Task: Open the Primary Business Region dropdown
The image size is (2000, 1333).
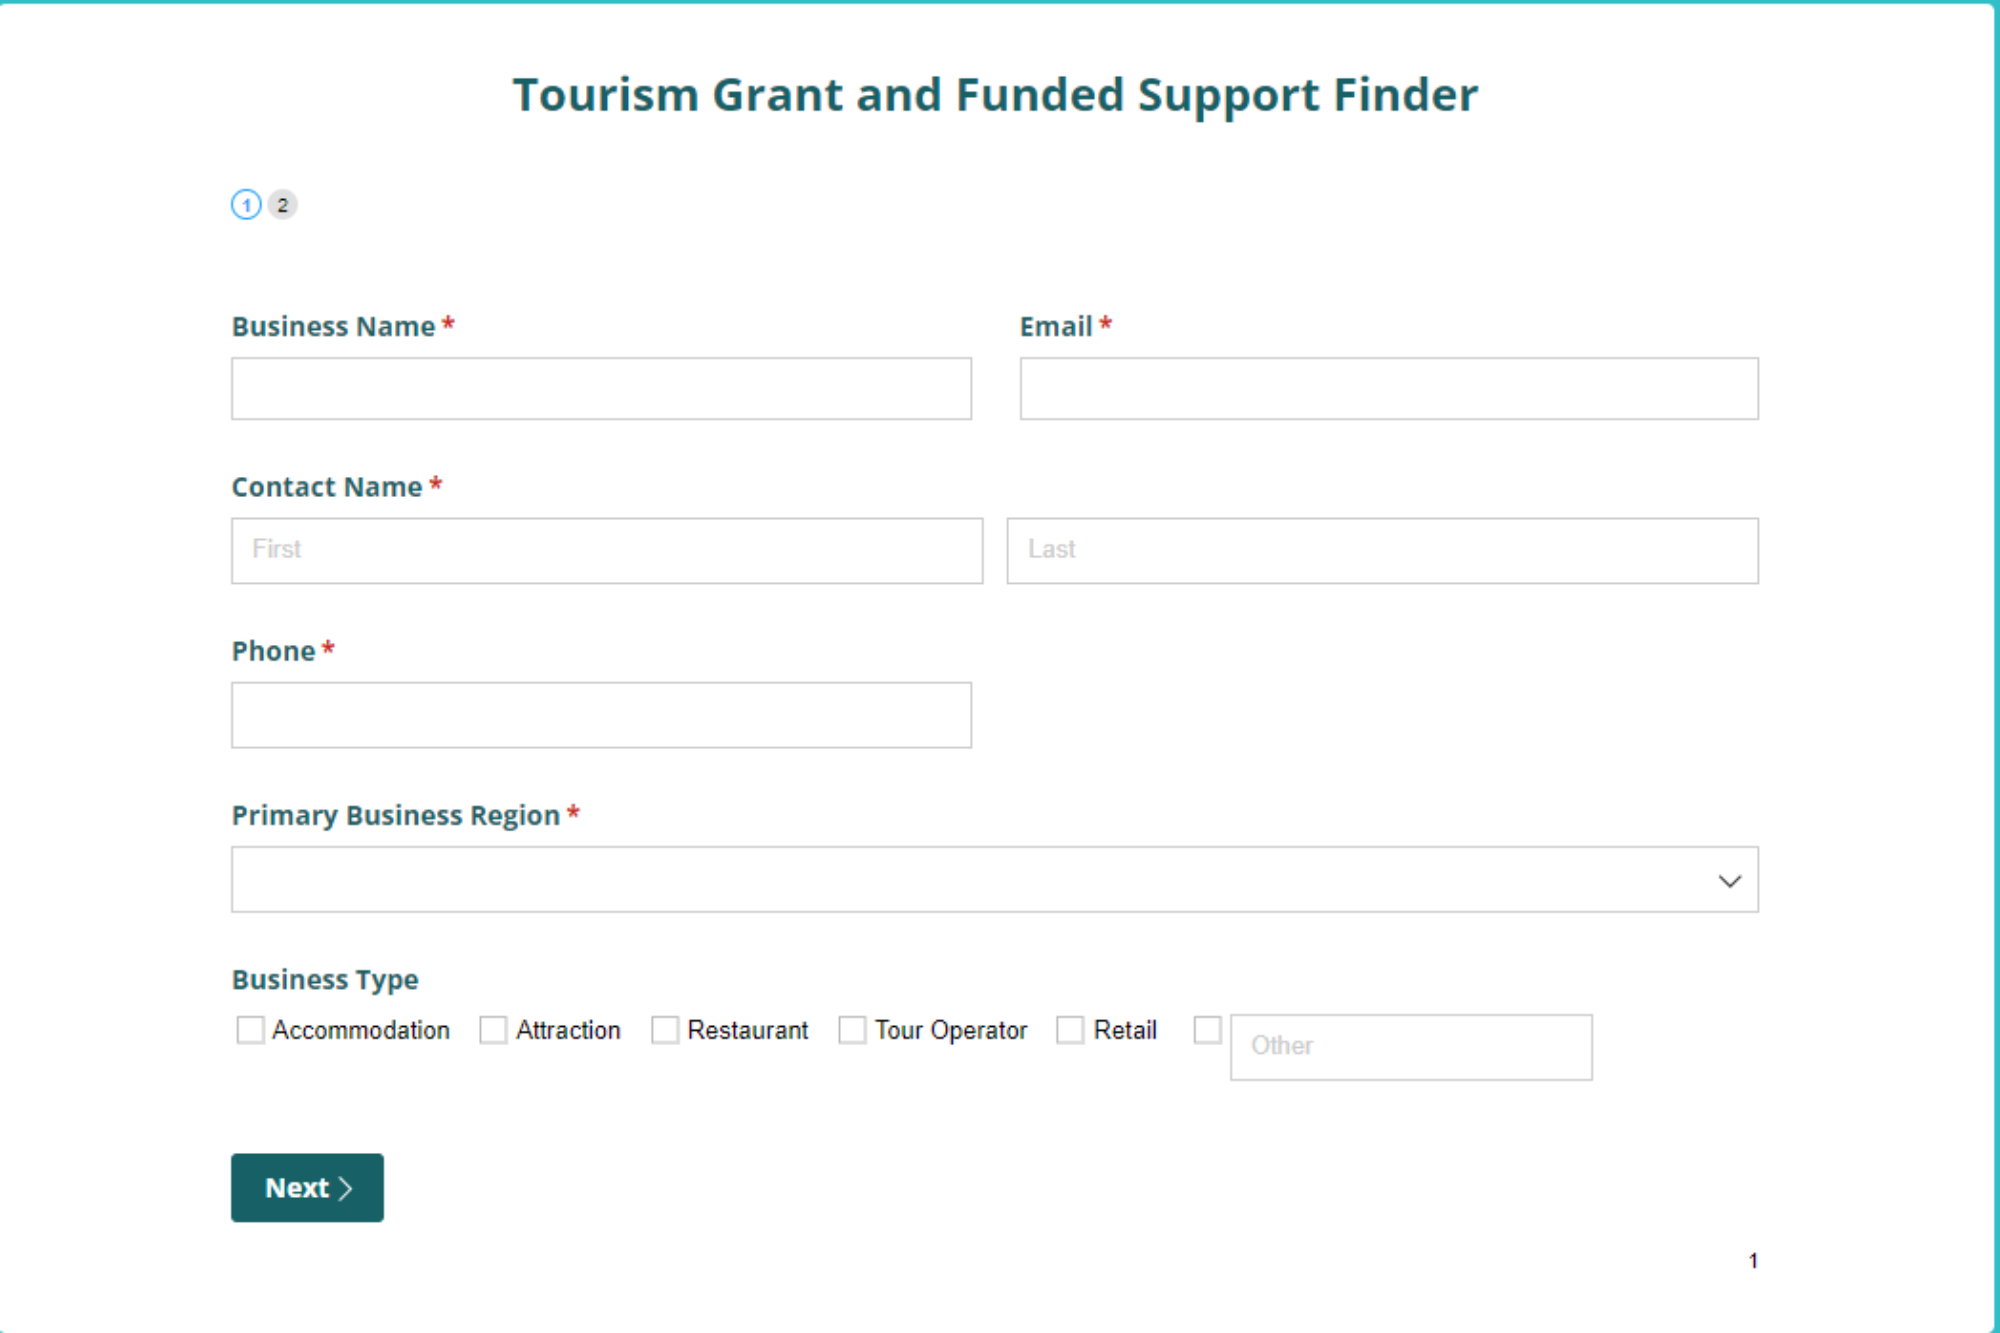Action: pos(994,880)
